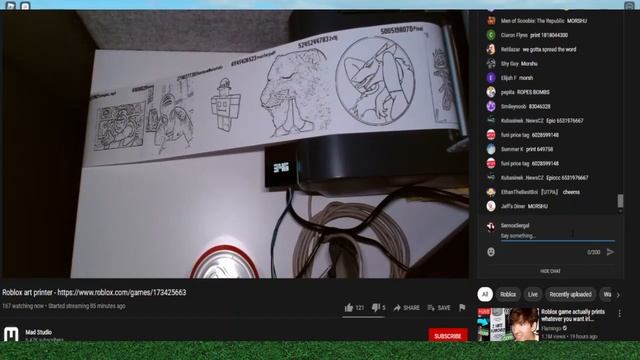The width and height of the screenshot is (640, 360).
Task: Click EthanTheBestBoi's avatar in chat
Action: click(491, 192)
